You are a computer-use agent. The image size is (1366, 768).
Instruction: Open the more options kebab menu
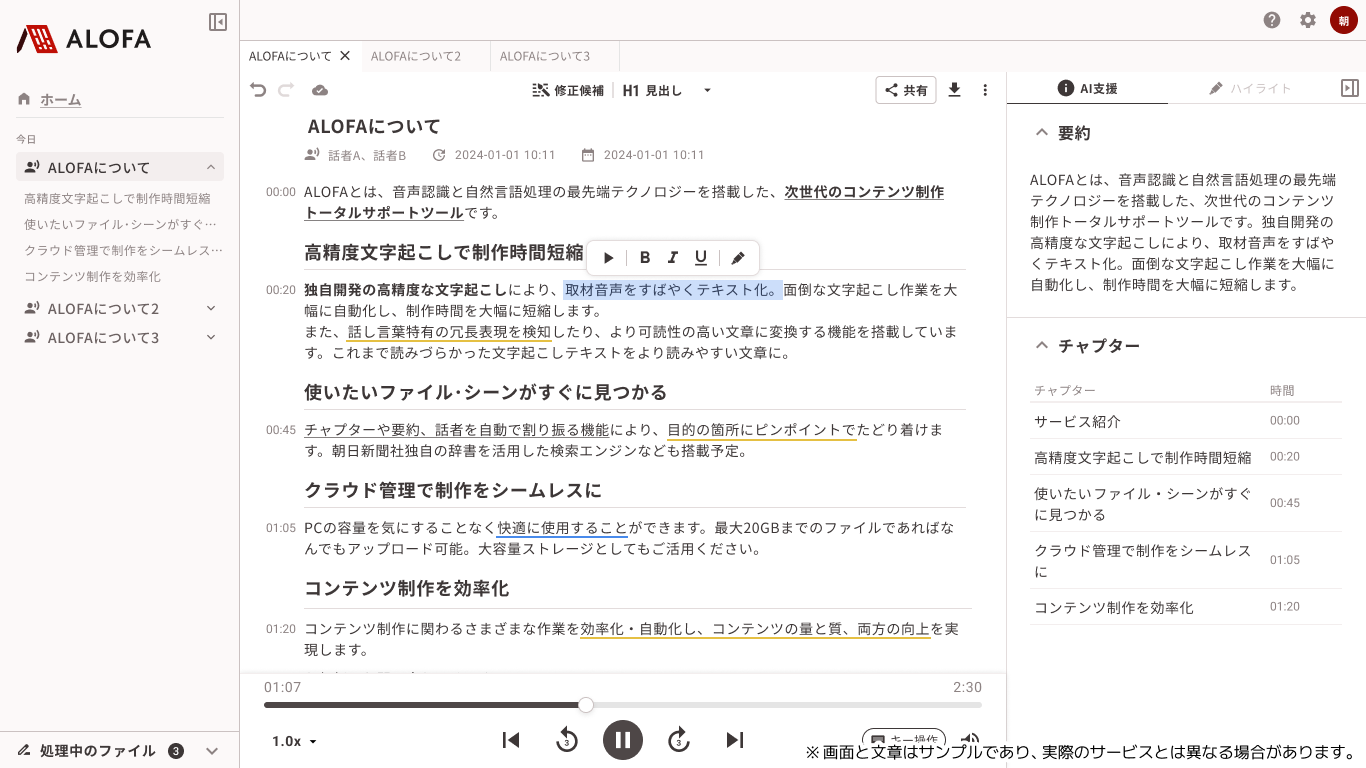pos(985,90)
